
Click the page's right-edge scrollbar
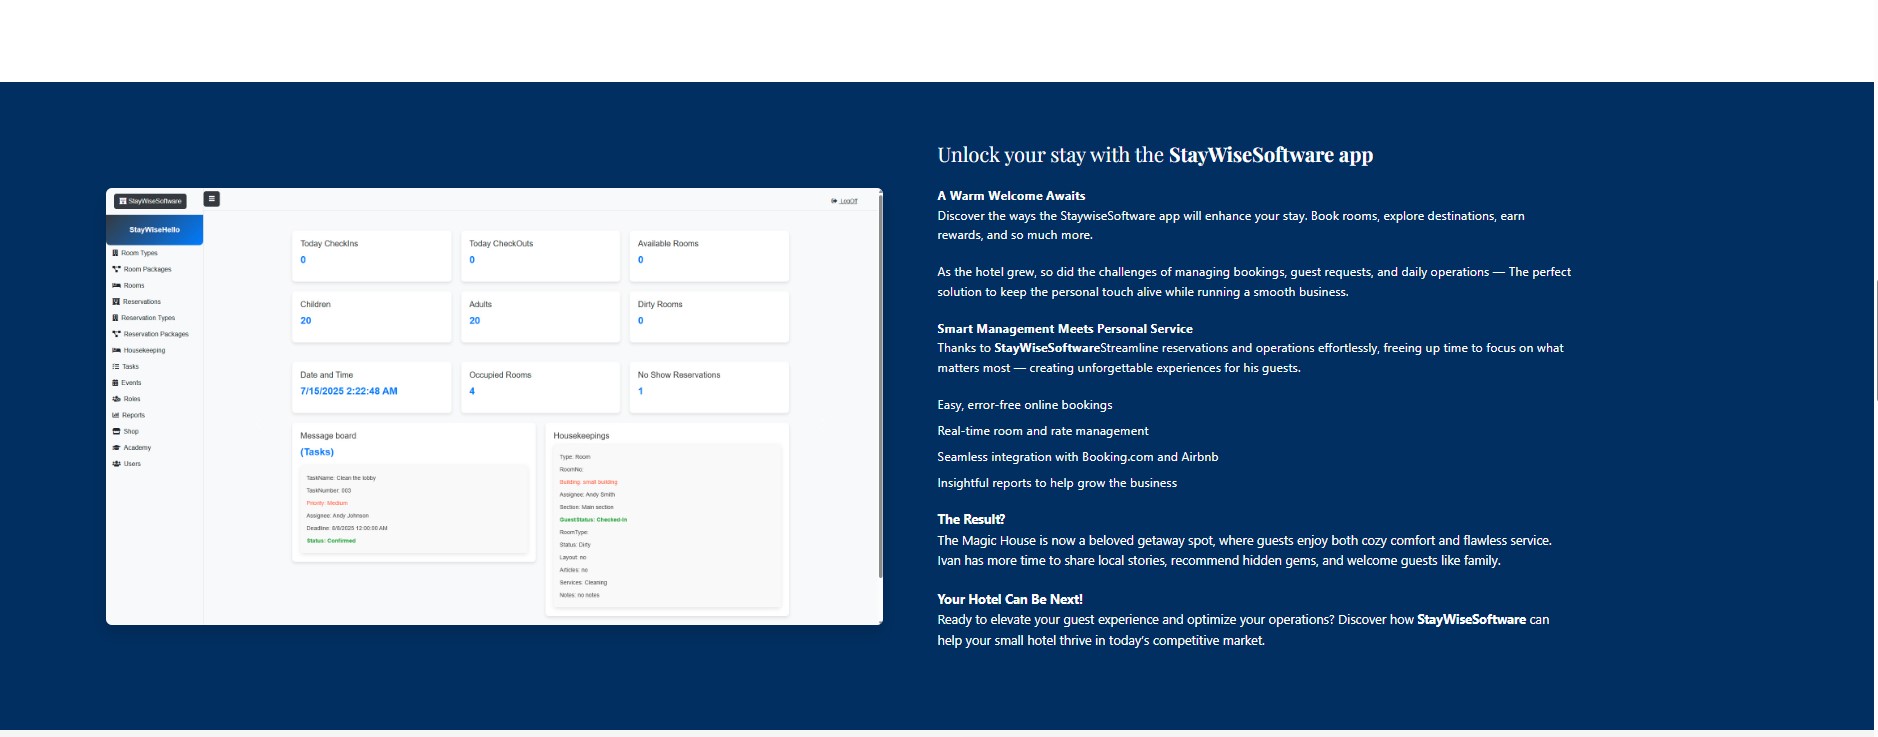(1876, 340)
